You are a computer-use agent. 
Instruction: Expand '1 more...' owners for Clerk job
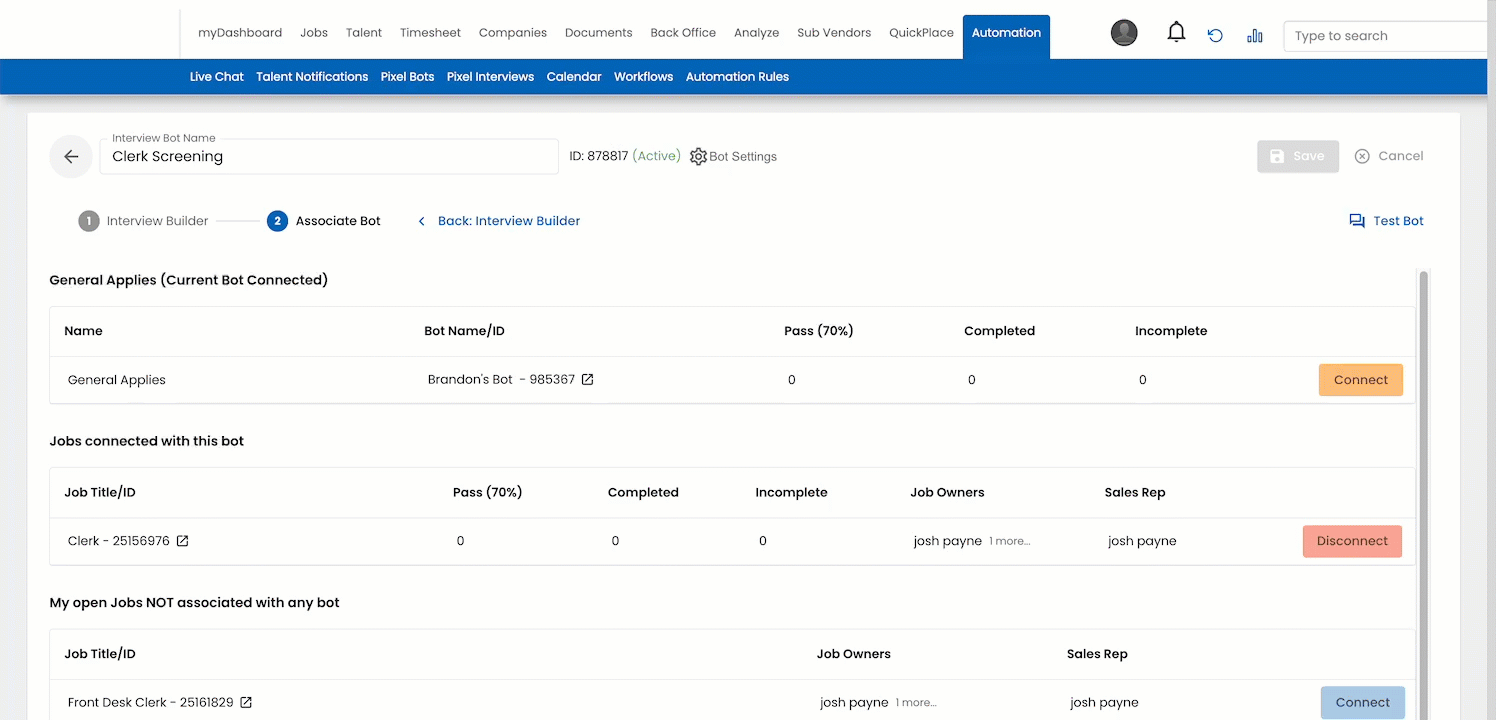point(1009,541)
